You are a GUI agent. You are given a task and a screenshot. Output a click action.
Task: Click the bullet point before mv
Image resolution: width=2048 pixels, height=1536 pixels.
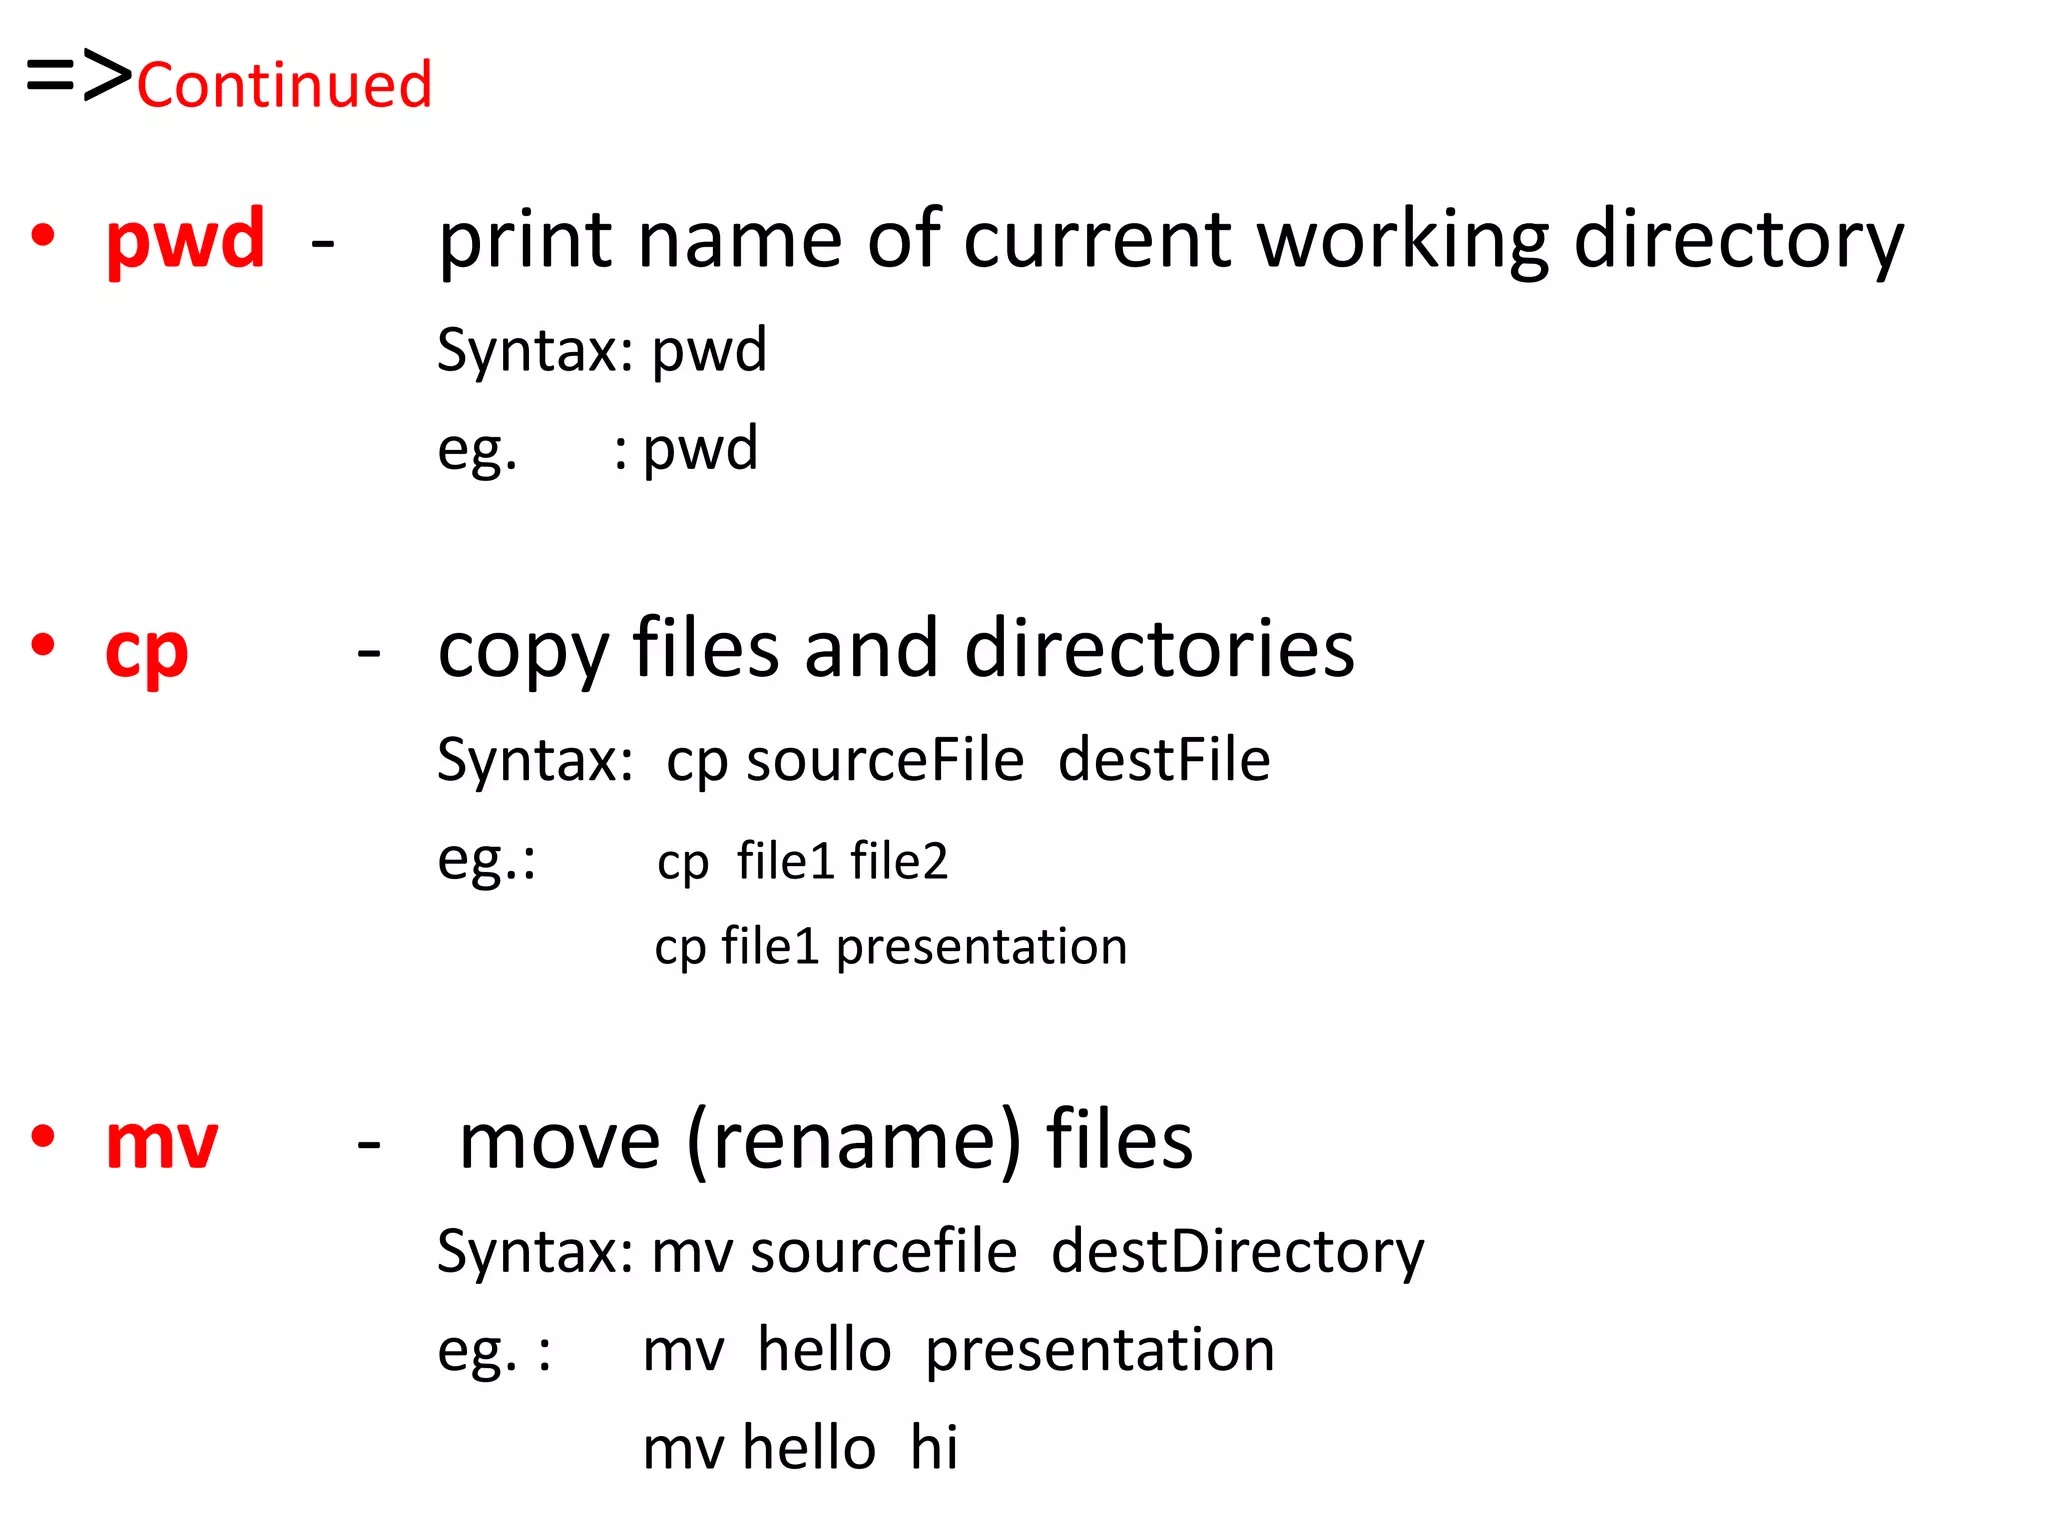pyautogui.click(x=43, y=1136)
